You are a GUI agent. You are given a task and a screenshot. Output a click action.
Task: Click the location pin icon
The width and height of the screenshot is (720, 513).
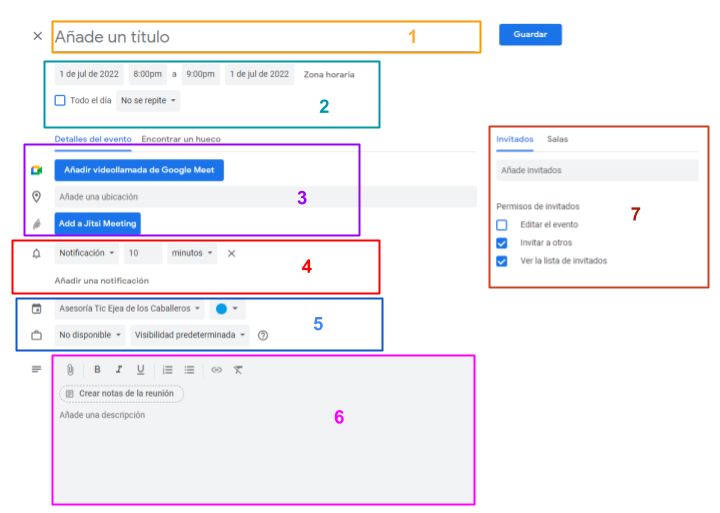36,197
